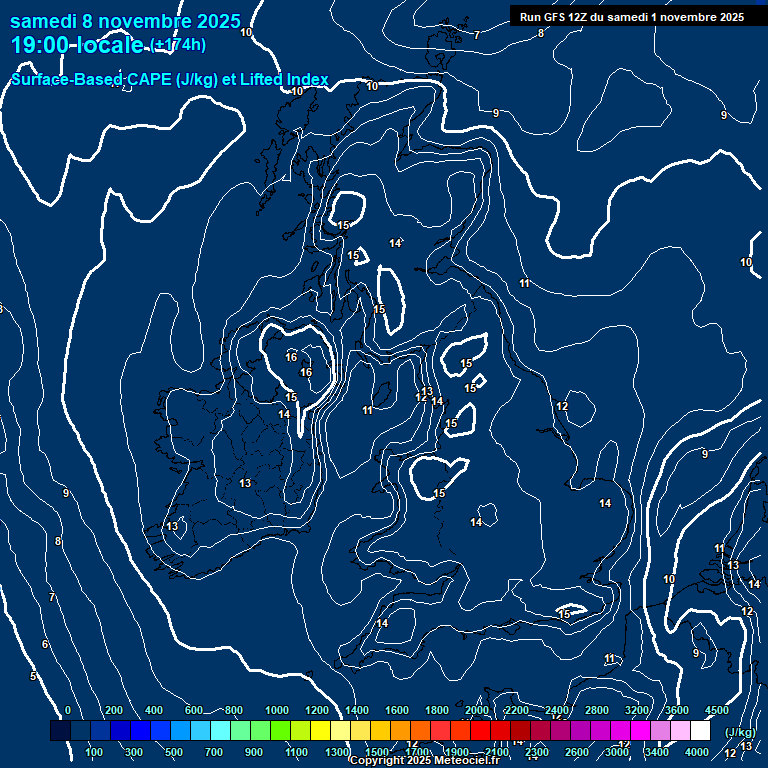Screen dimensions: 768x768
Task: Click the pure red 2000–2100 legend swatch
Action: (480, 730)
